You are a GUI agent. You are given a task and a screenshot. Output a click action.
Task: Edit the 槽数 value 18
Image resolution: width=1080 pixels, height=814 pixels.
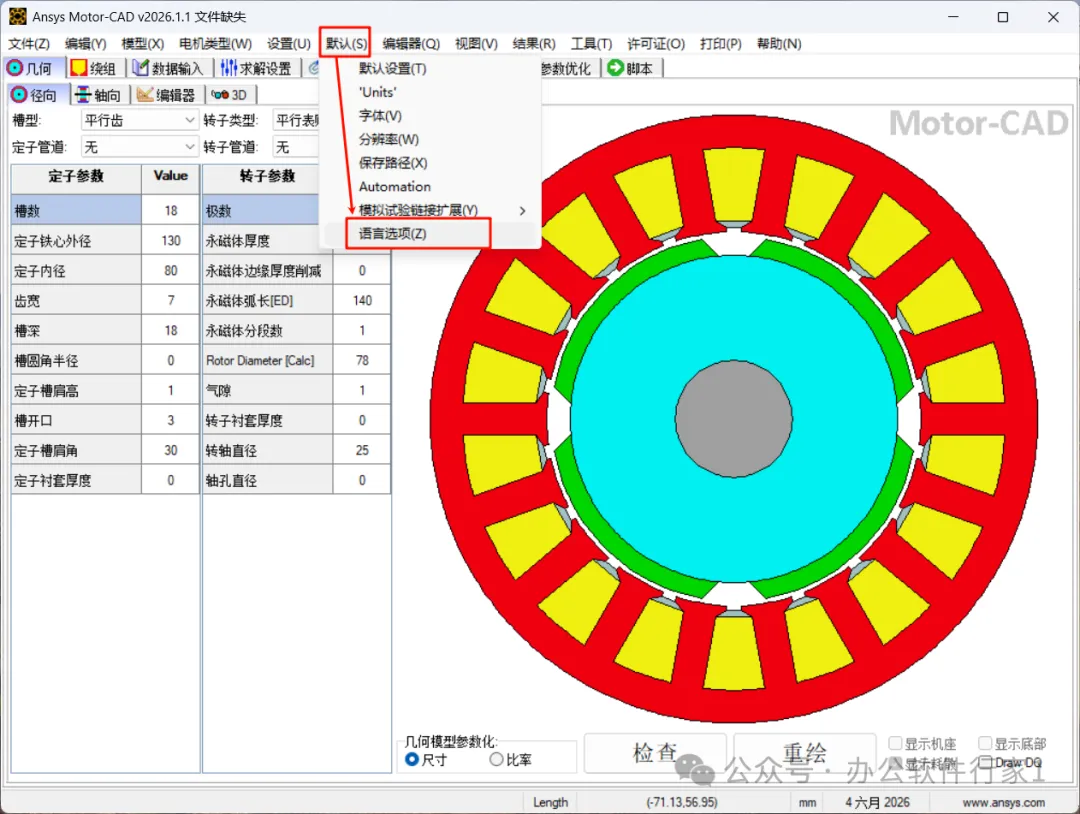(x=171, y=211)
